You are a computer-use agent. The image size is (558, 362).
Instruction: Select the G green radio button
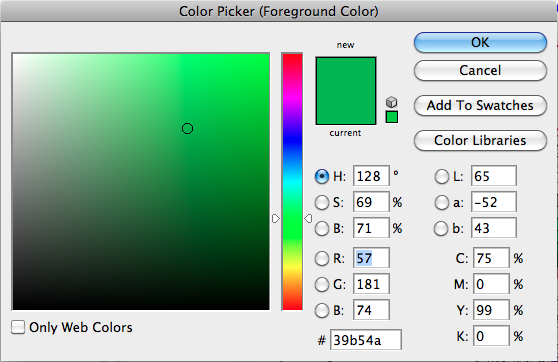tap(322, 284)
